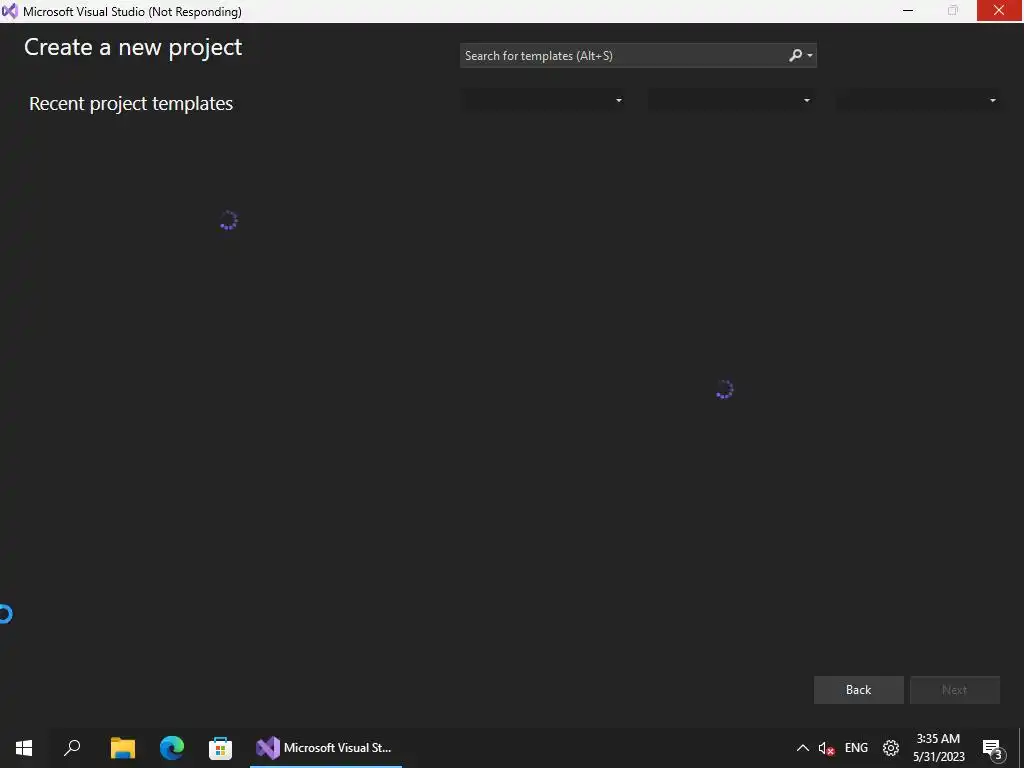Screen dimensions: 1024x768
Task: Click the Search for templates input field
Action: click(x=624, y=56)
